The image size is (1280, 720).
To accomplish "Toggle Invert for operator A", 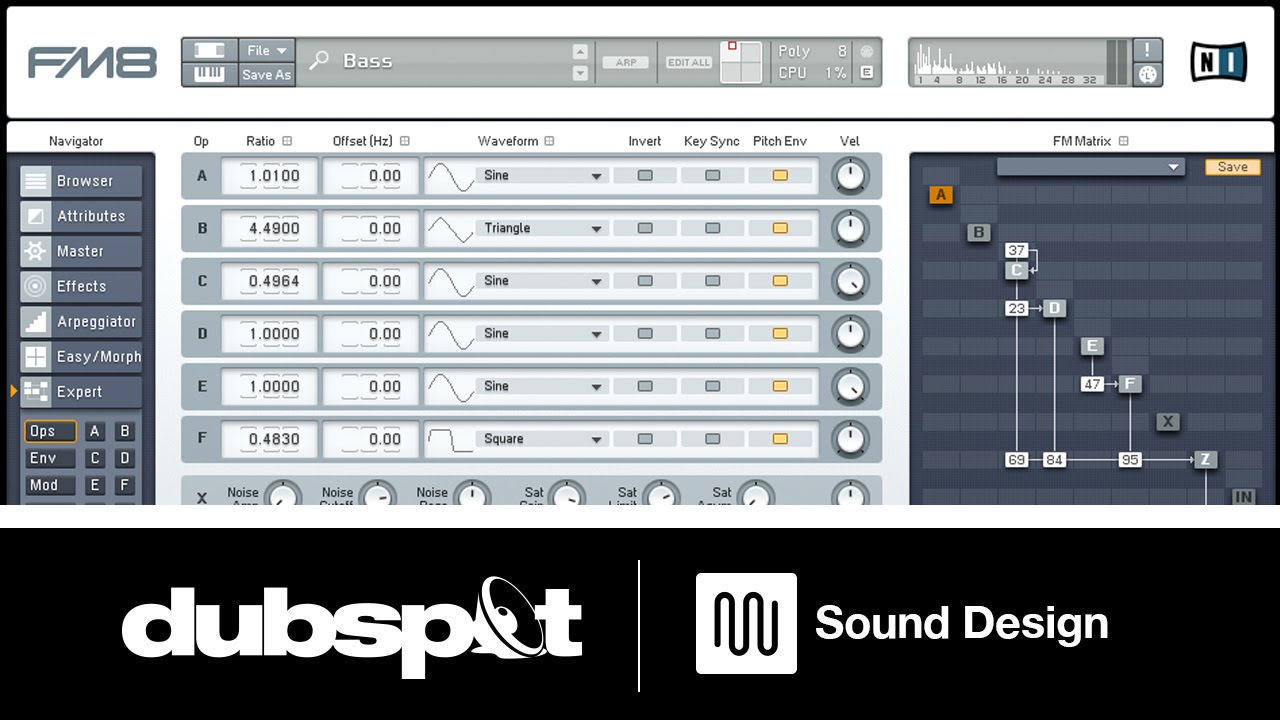I will (x=645, y=176).
